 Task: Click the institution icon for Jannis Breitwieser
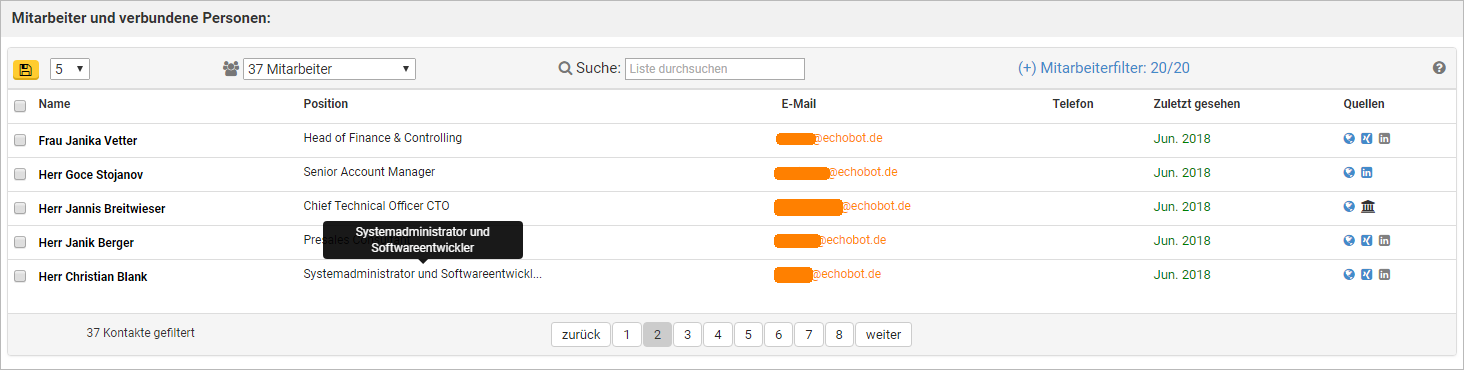point(1368,207)
